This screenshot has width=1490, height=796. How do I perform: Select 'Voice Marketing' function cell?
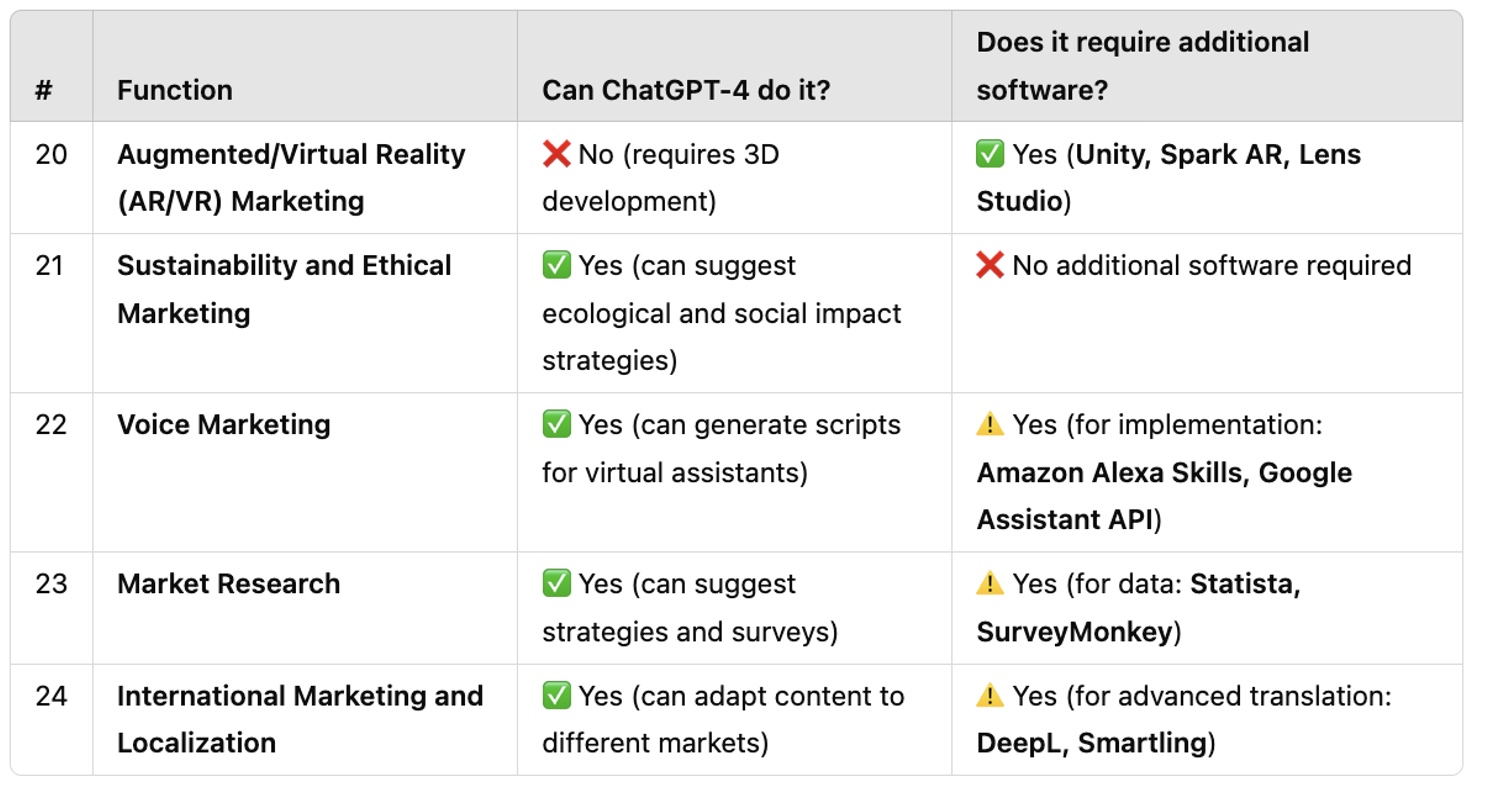(224, 425)
